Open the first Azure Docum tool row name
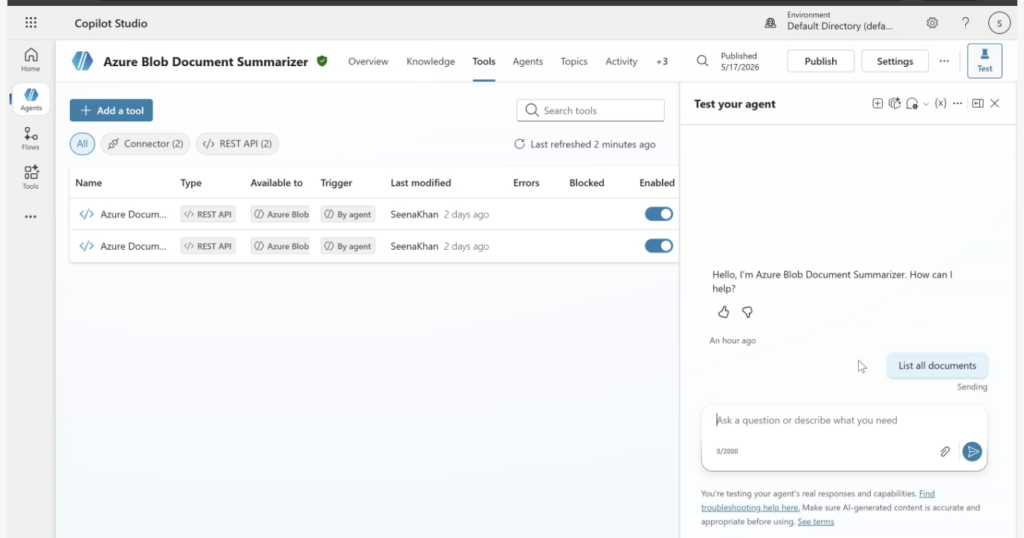1024x538 pixels. tap(133, 214)
